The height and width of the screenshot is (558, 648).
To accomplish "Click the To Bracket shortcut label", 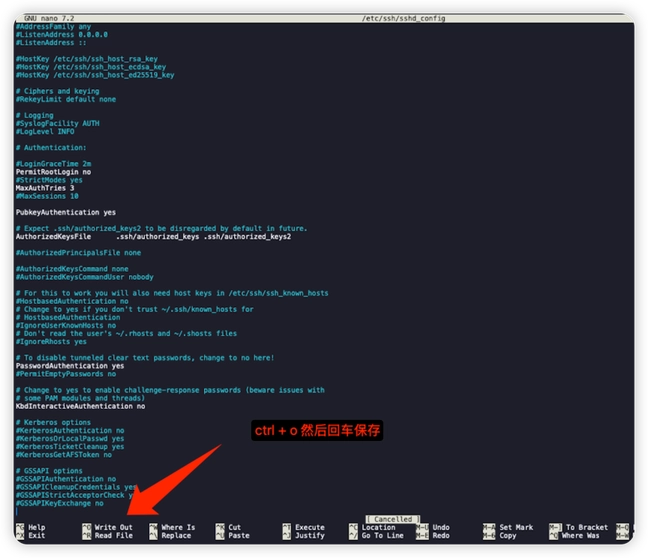I will pyautogui.click(x=587, y=527).
